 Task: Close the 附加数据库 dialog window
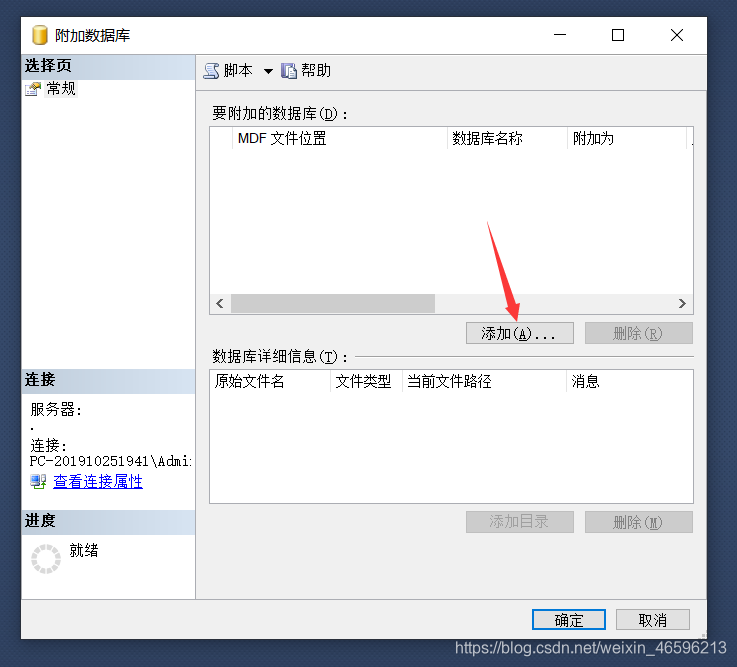(x=677, y=35)
